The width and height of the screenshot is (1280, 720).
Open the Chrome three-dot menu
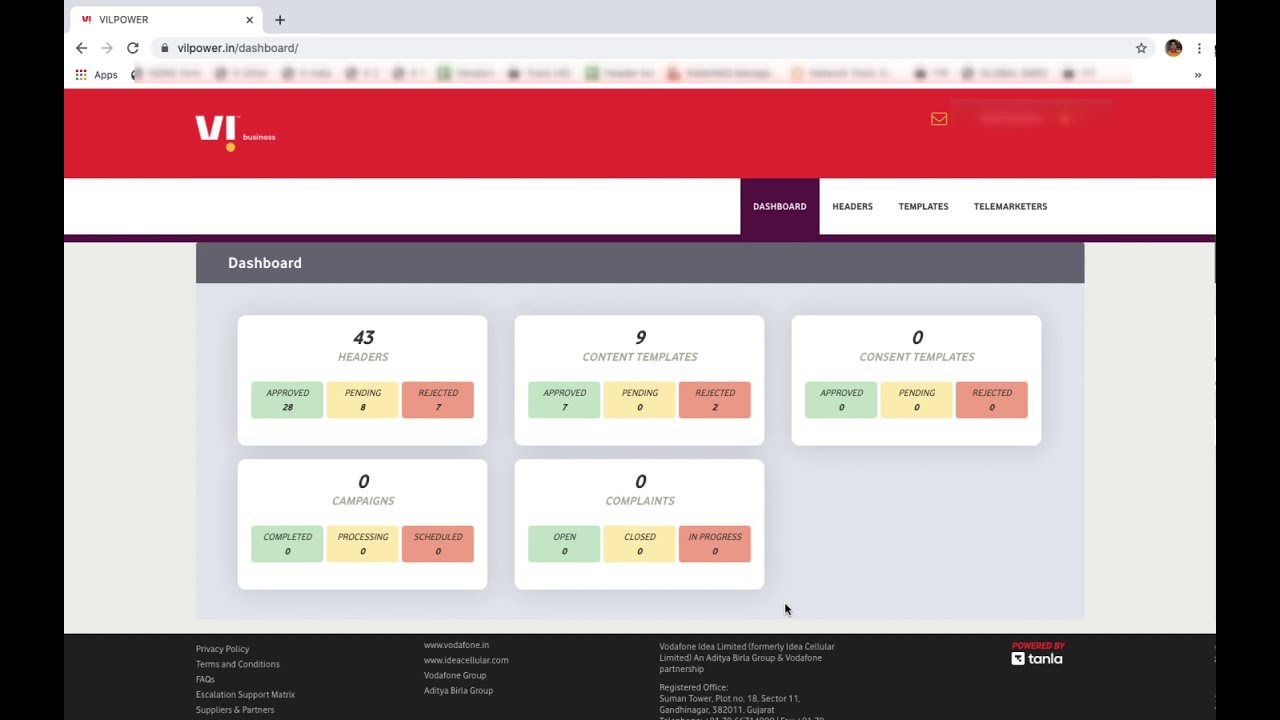click(x=1199, y=48)
